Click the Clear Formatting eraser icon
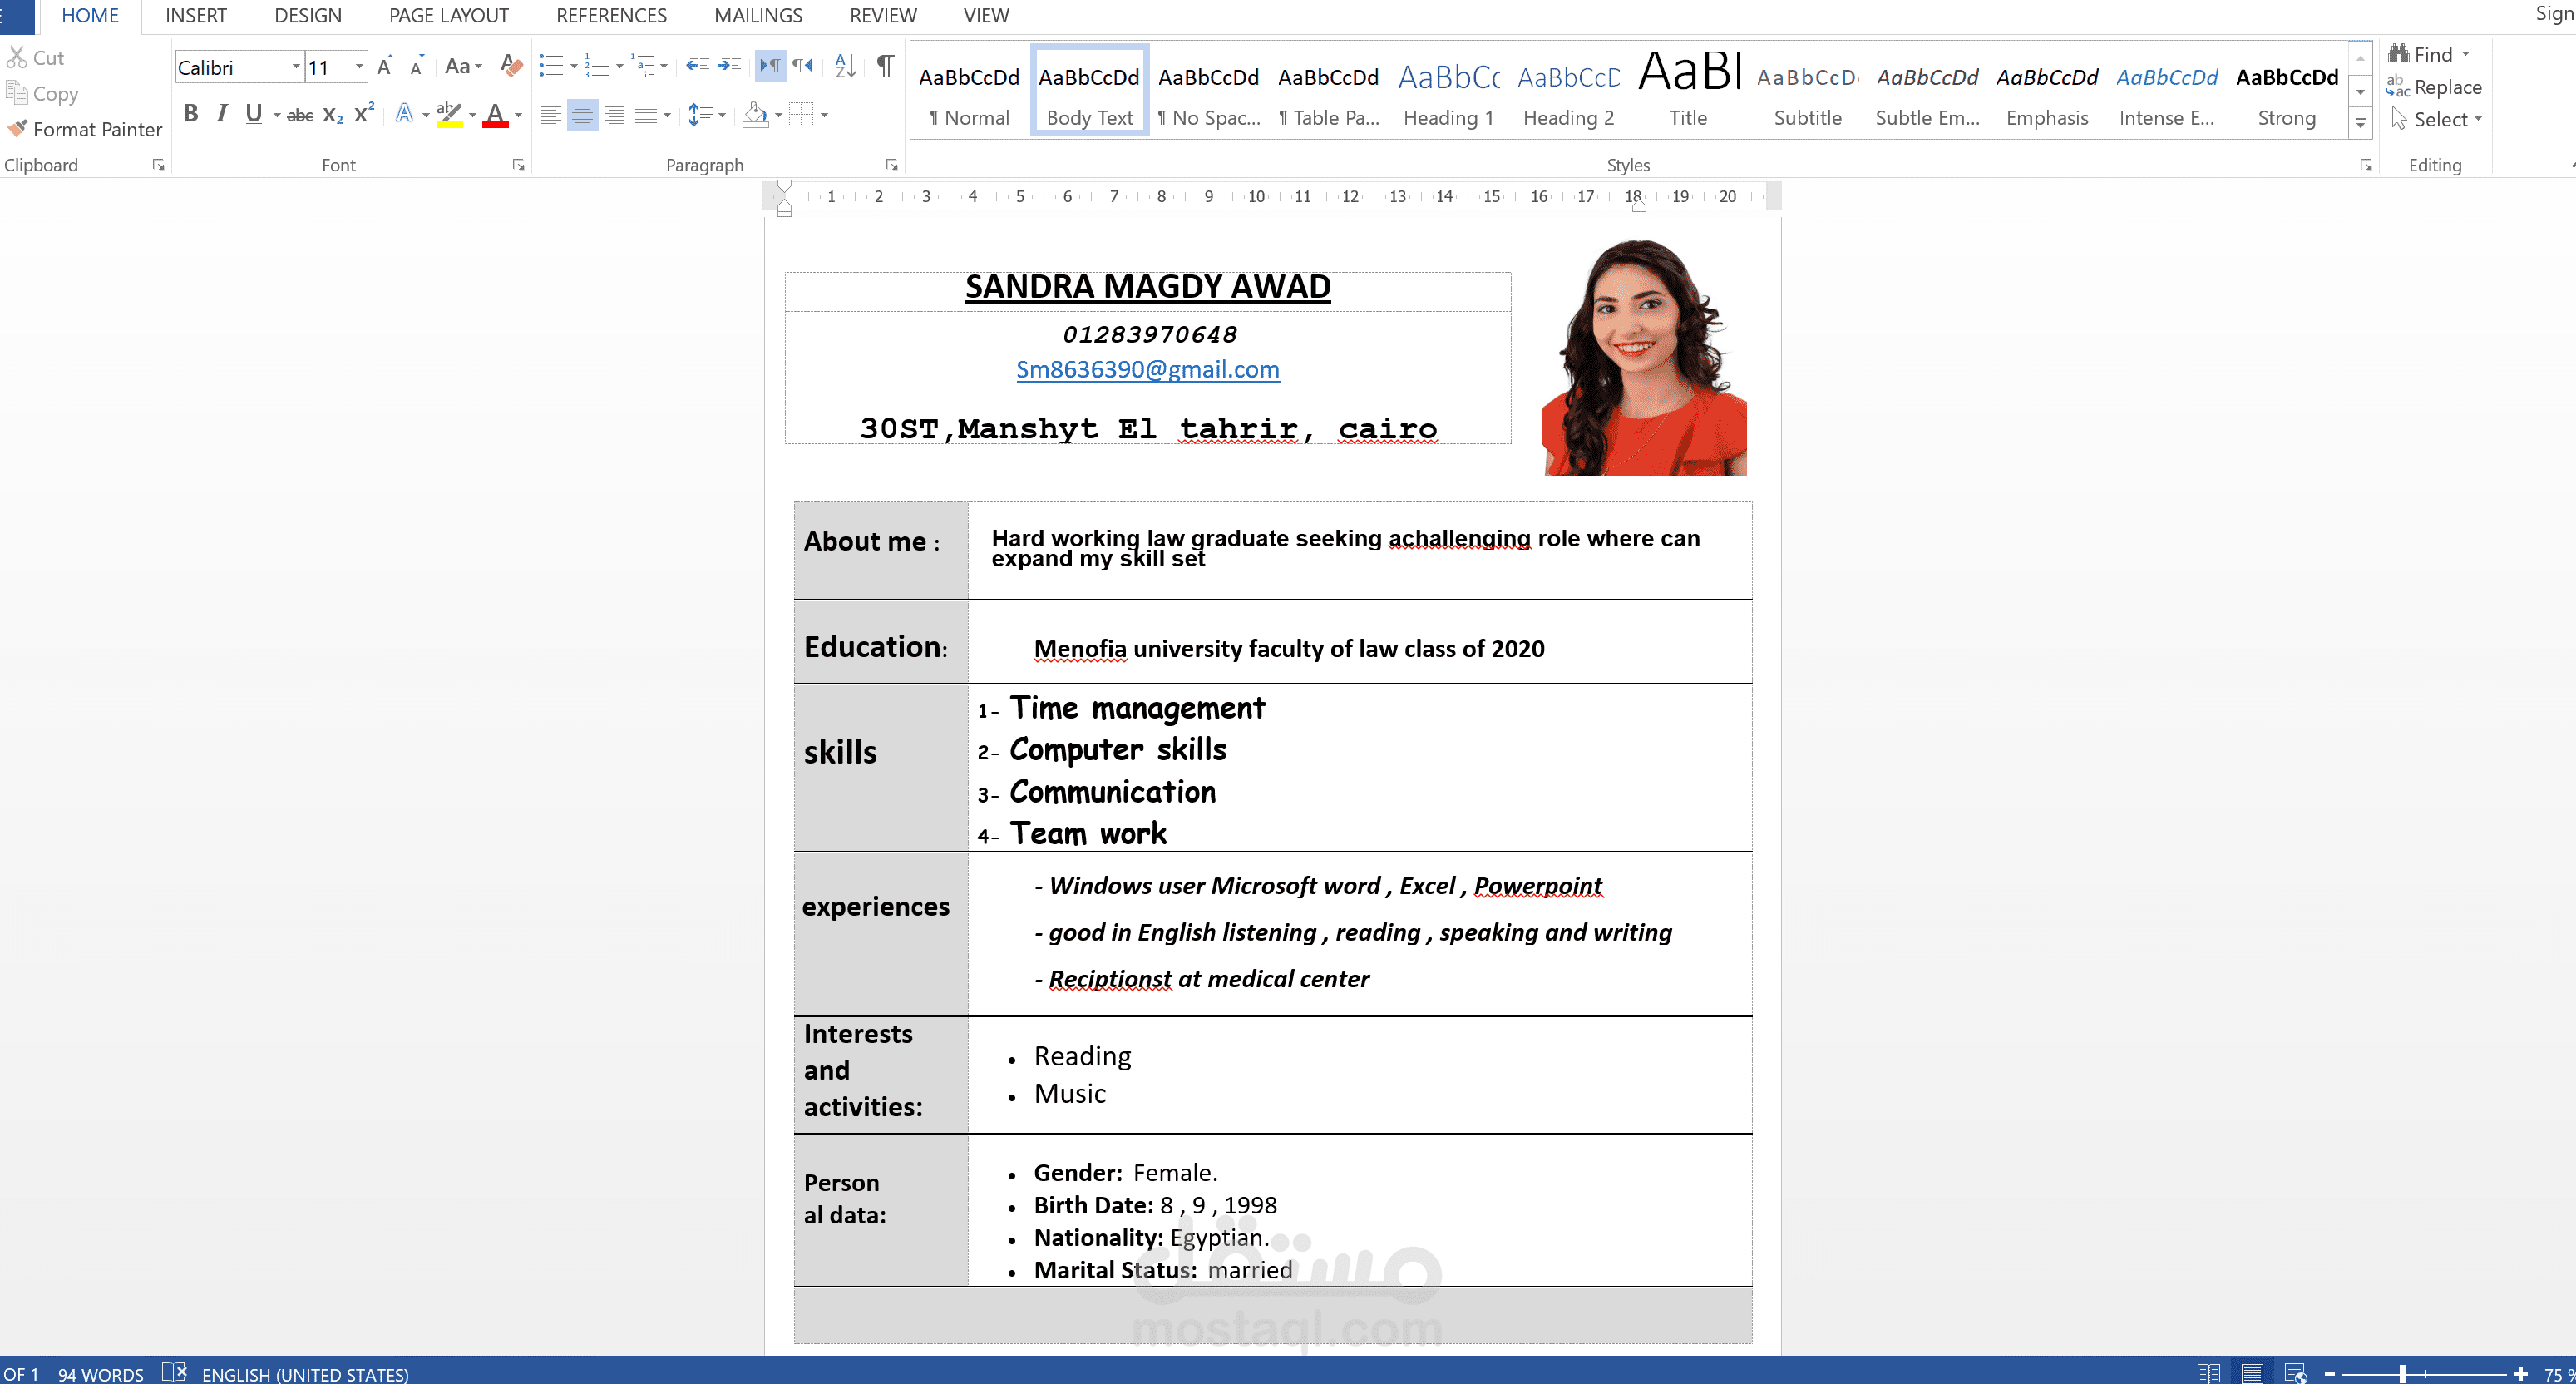This screenshot has width=2576, height=1384. (511, 66)
